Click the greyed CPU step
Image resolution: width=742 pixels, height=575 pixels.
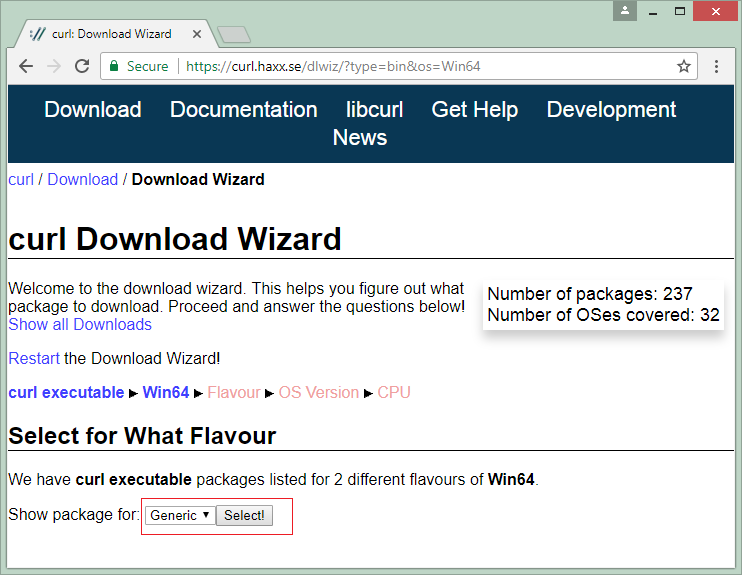pyautogui.click(x=394, y=393)
